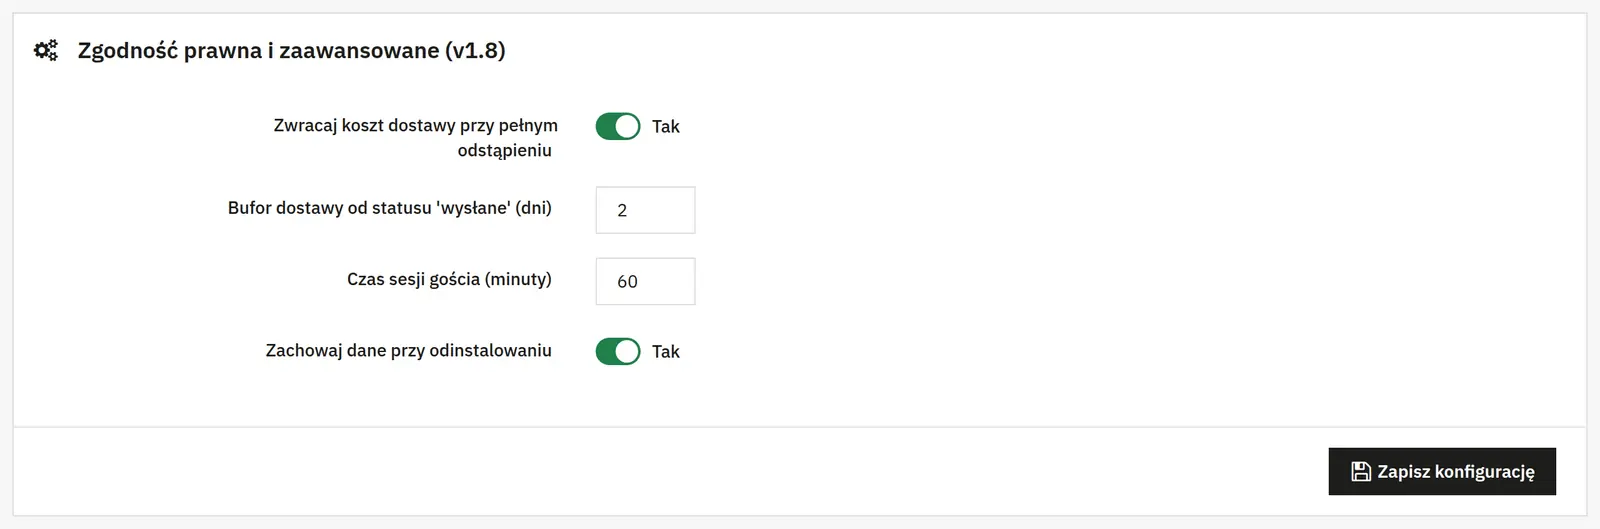The width and height of the screenshot is (1600, 529).
Task: Click the white knob of the delivery refund switch
Action: click(627, 126)
